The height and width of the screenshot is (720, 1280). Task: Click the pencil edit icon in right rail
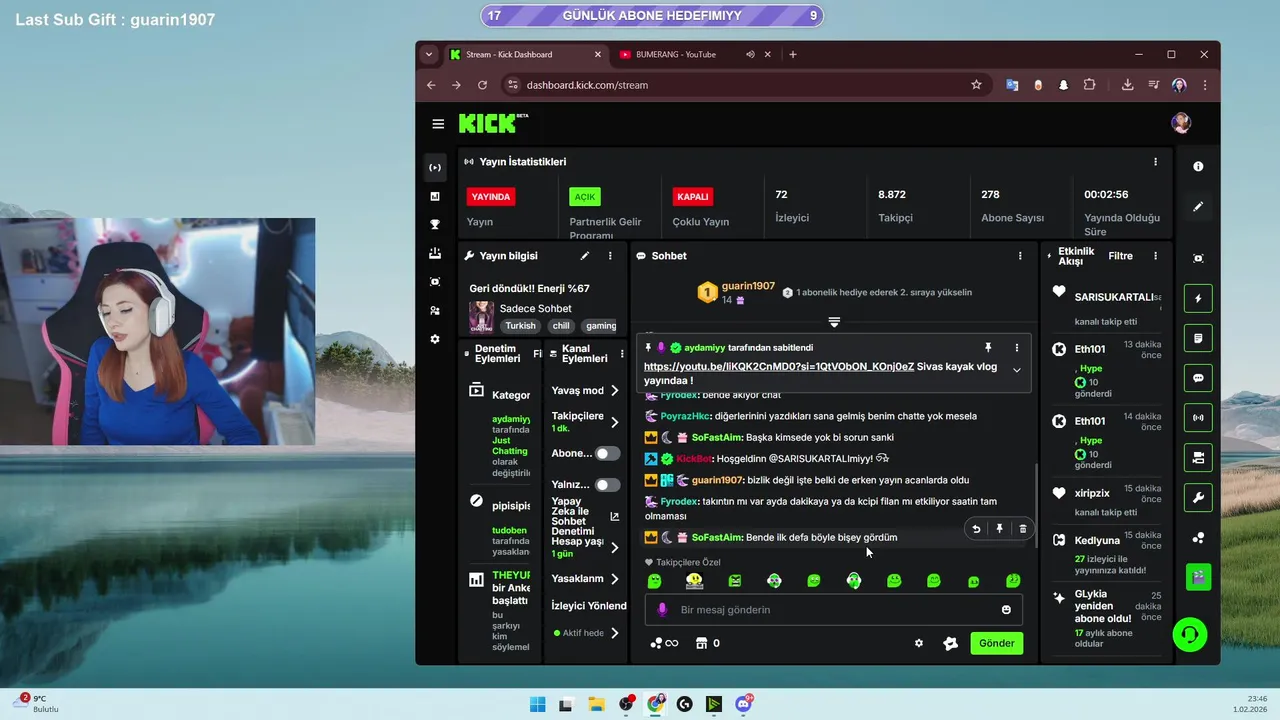[1198, 206]
